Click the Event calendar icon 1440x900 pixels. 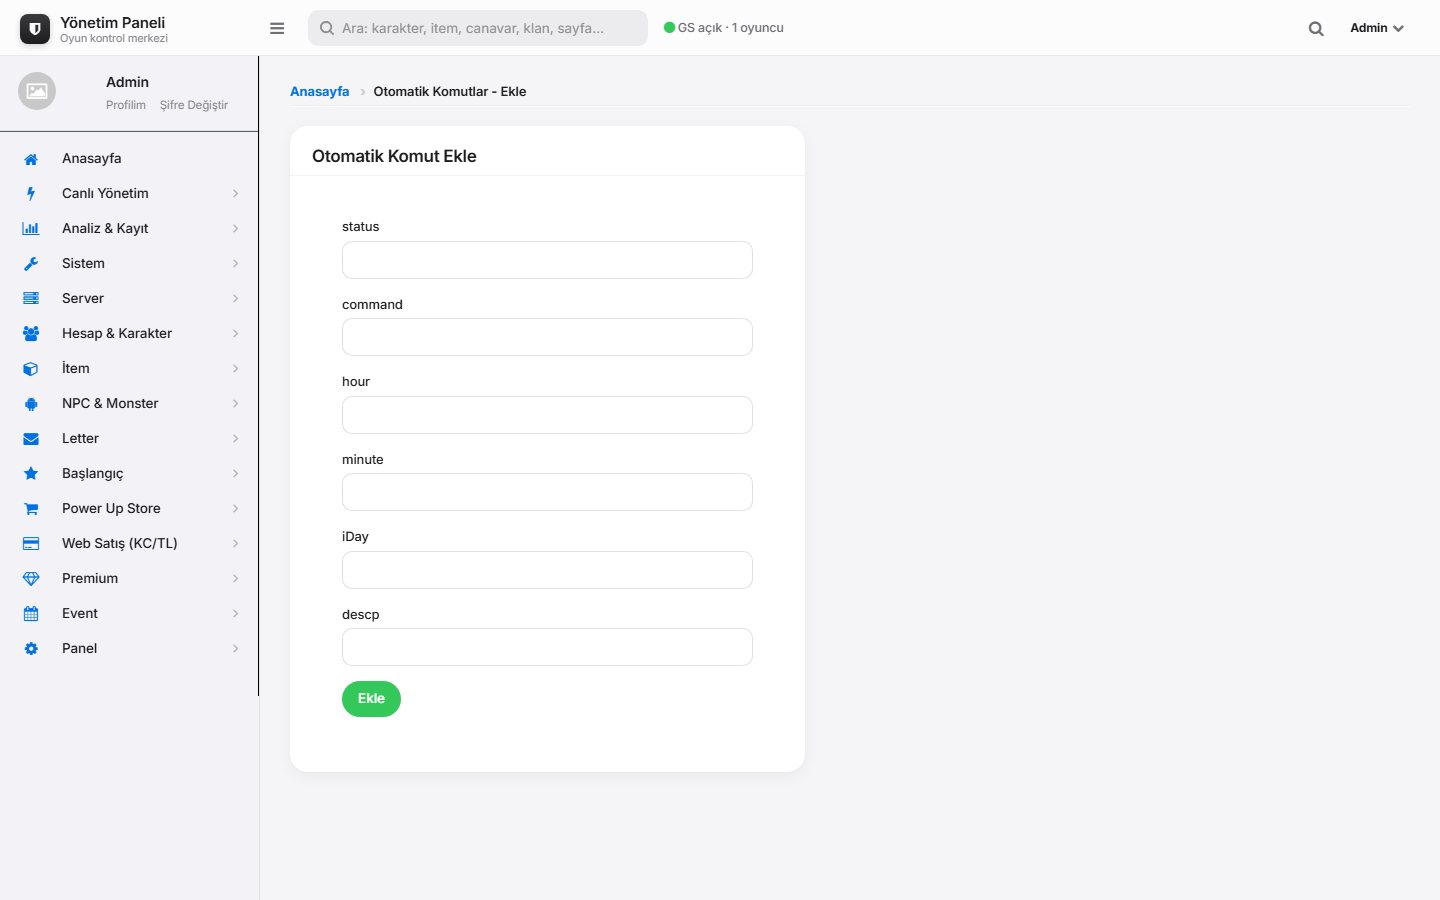click(31, 614)
